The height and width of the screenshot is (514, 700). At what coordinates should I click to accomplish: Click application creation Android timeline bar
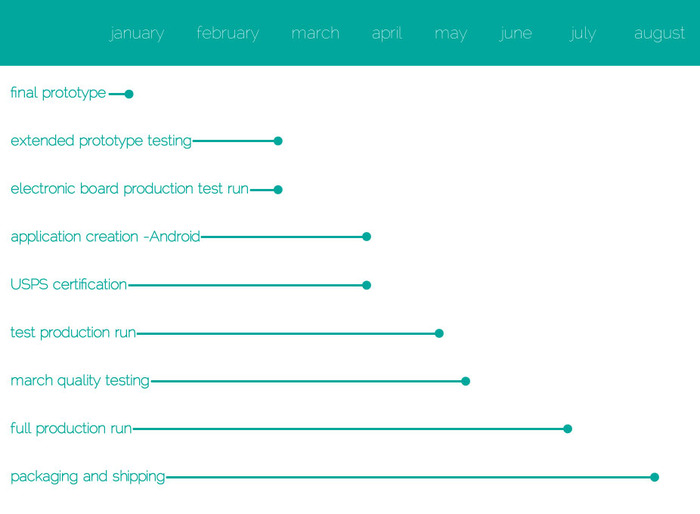pyautogui.click(x=282, y=237)
